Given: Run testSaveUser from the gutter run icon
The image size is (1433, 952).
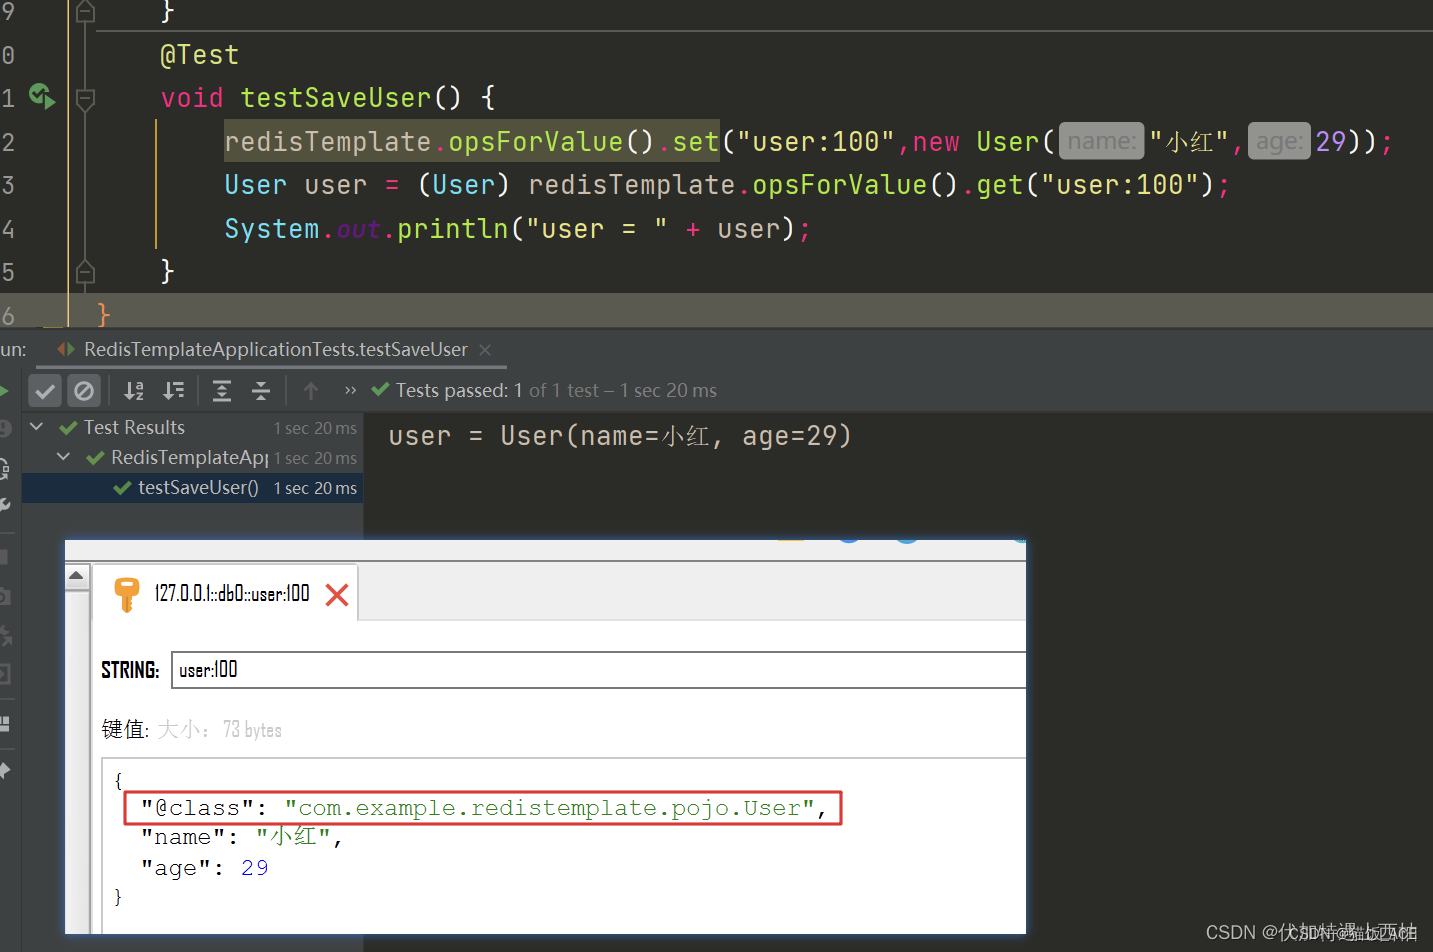Looking at the screenshot, I should (41, 96).
